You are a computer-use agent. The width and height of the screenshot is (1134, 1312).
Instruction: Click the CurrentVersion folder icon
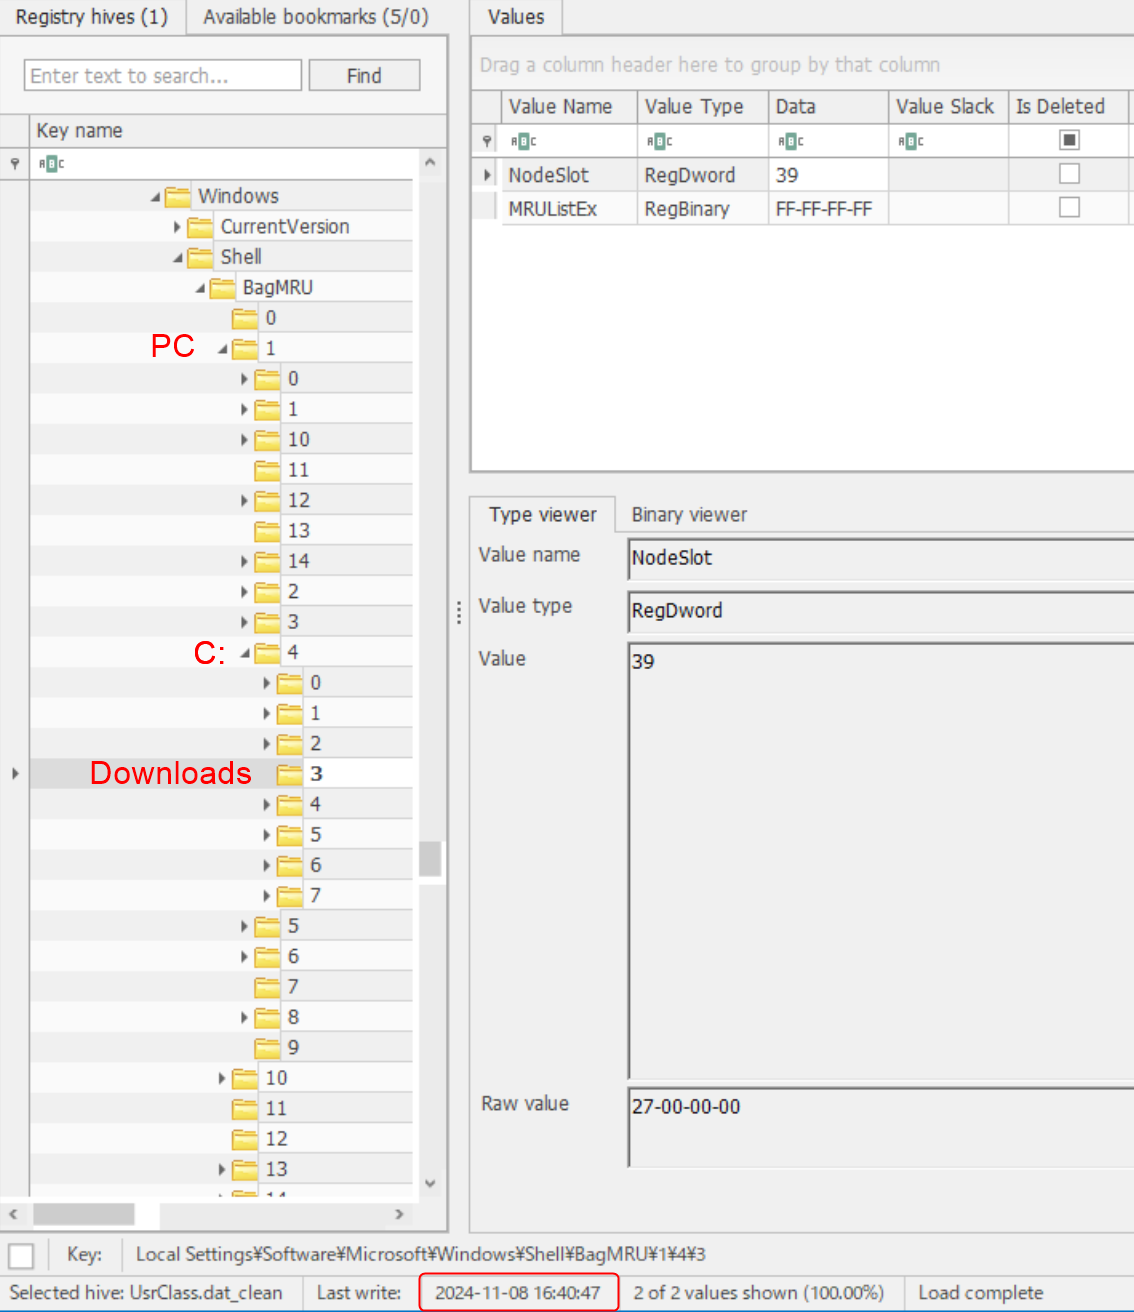click(x=200, y=227)
